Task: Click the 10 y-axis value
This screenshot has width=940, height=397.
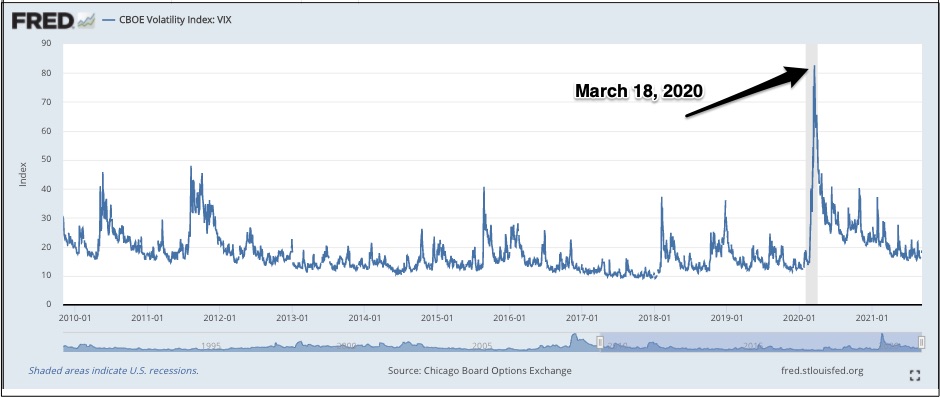Action: click(x=46, y=276)
